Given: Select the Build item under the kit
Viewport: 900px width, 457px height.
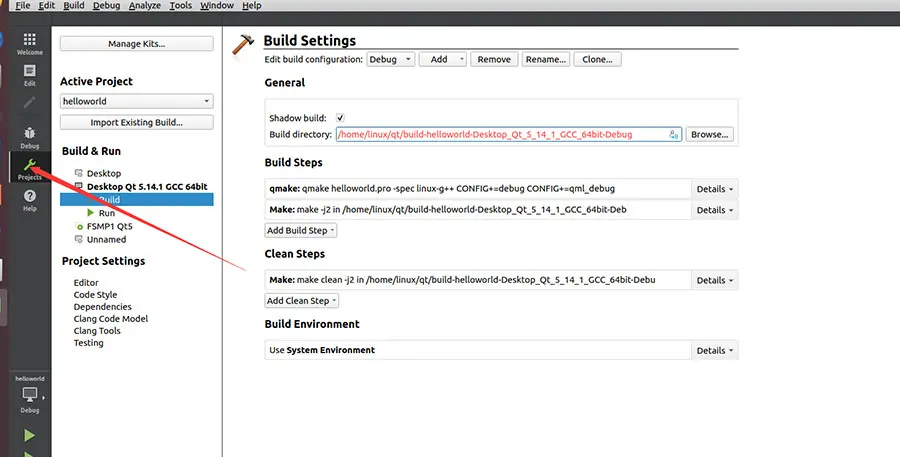Looking at the screenshot, I should point(137,200).
